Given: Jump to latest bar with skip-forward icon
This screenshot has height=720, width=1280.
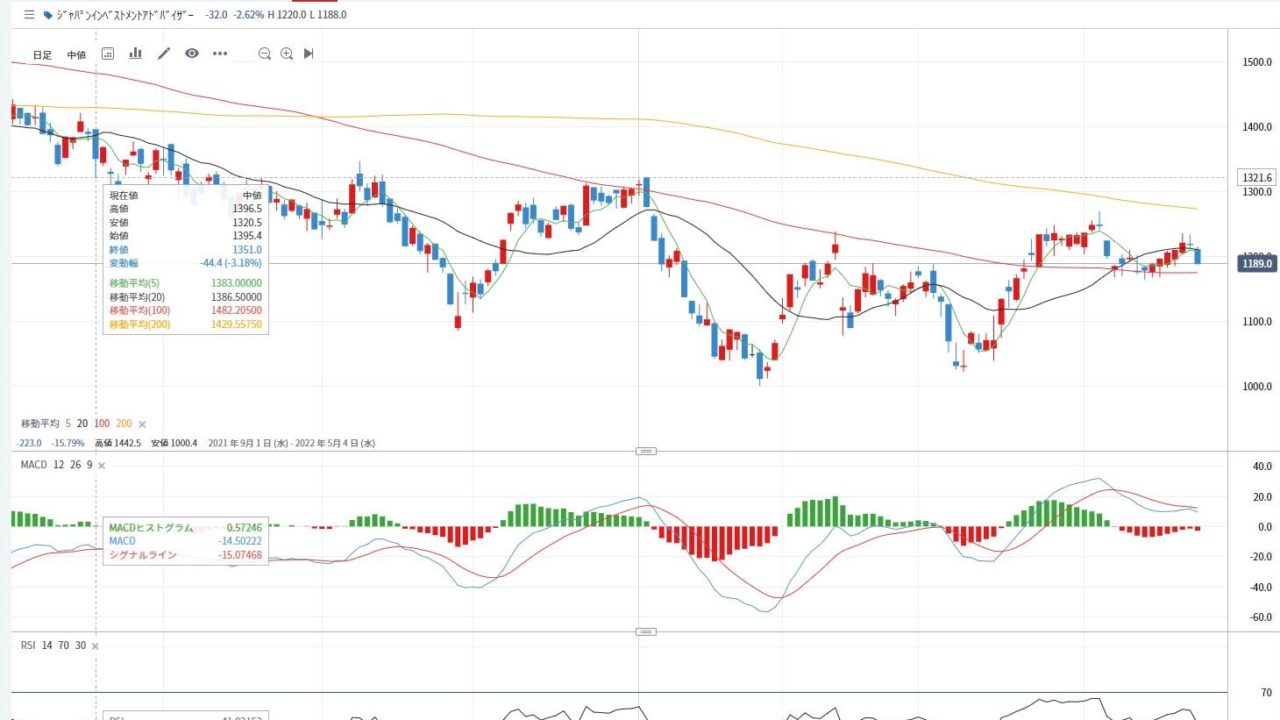Looking at the screenshot, I should 309,54.
